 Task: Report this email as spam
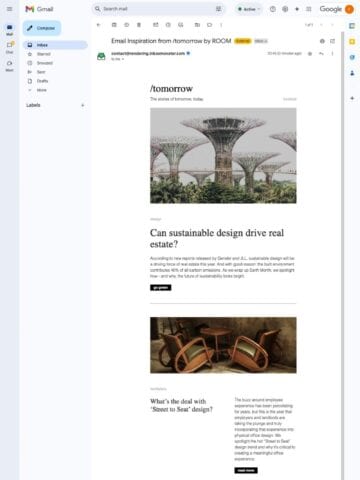pos(126,25)
